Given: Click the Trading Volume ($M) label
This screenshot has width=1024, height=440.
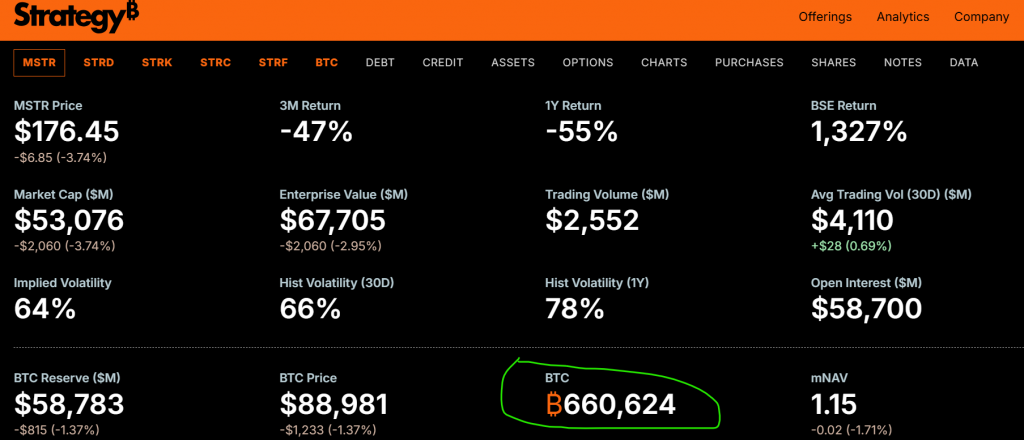Looking at the screenshot, I should (607, 194).
